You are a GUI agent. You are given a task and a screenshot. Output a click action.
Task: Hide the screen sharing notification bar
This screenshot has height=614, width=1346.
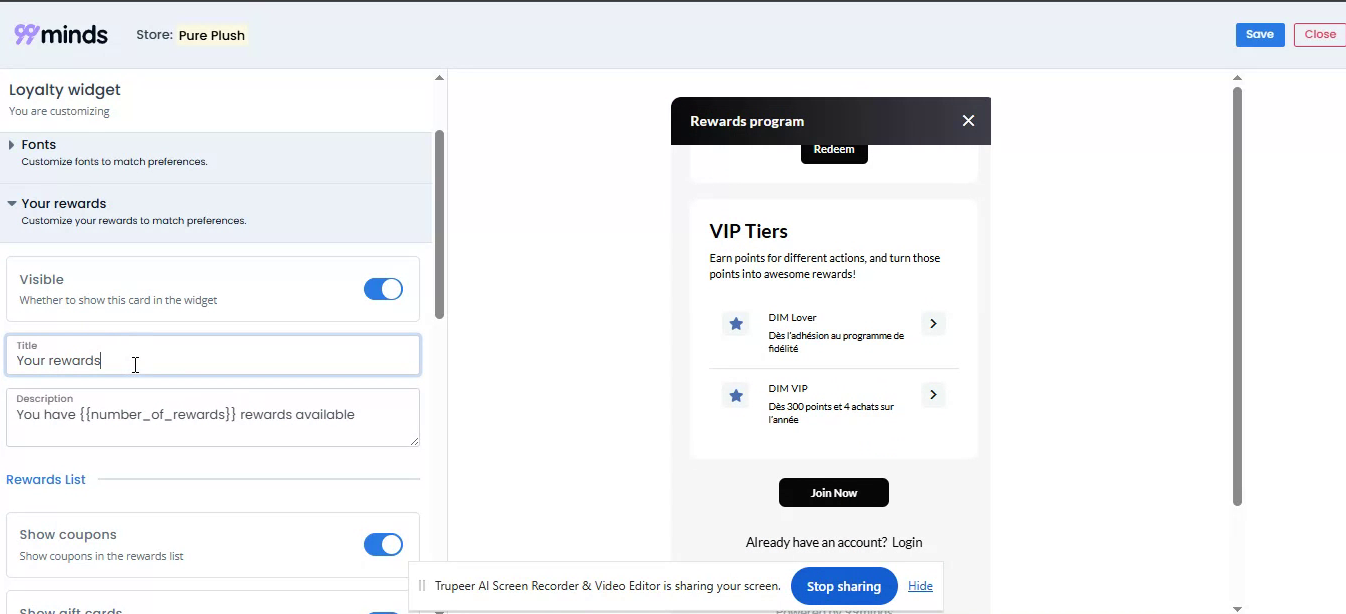(x=920, y=586)
